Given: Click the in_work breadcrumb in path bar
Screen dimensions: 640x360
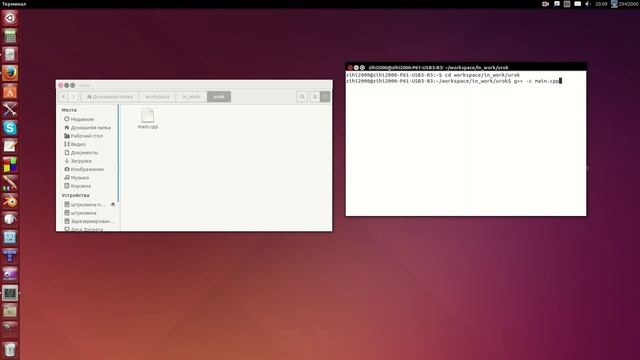Looking at the screenshot, I should tap(191, 97).
